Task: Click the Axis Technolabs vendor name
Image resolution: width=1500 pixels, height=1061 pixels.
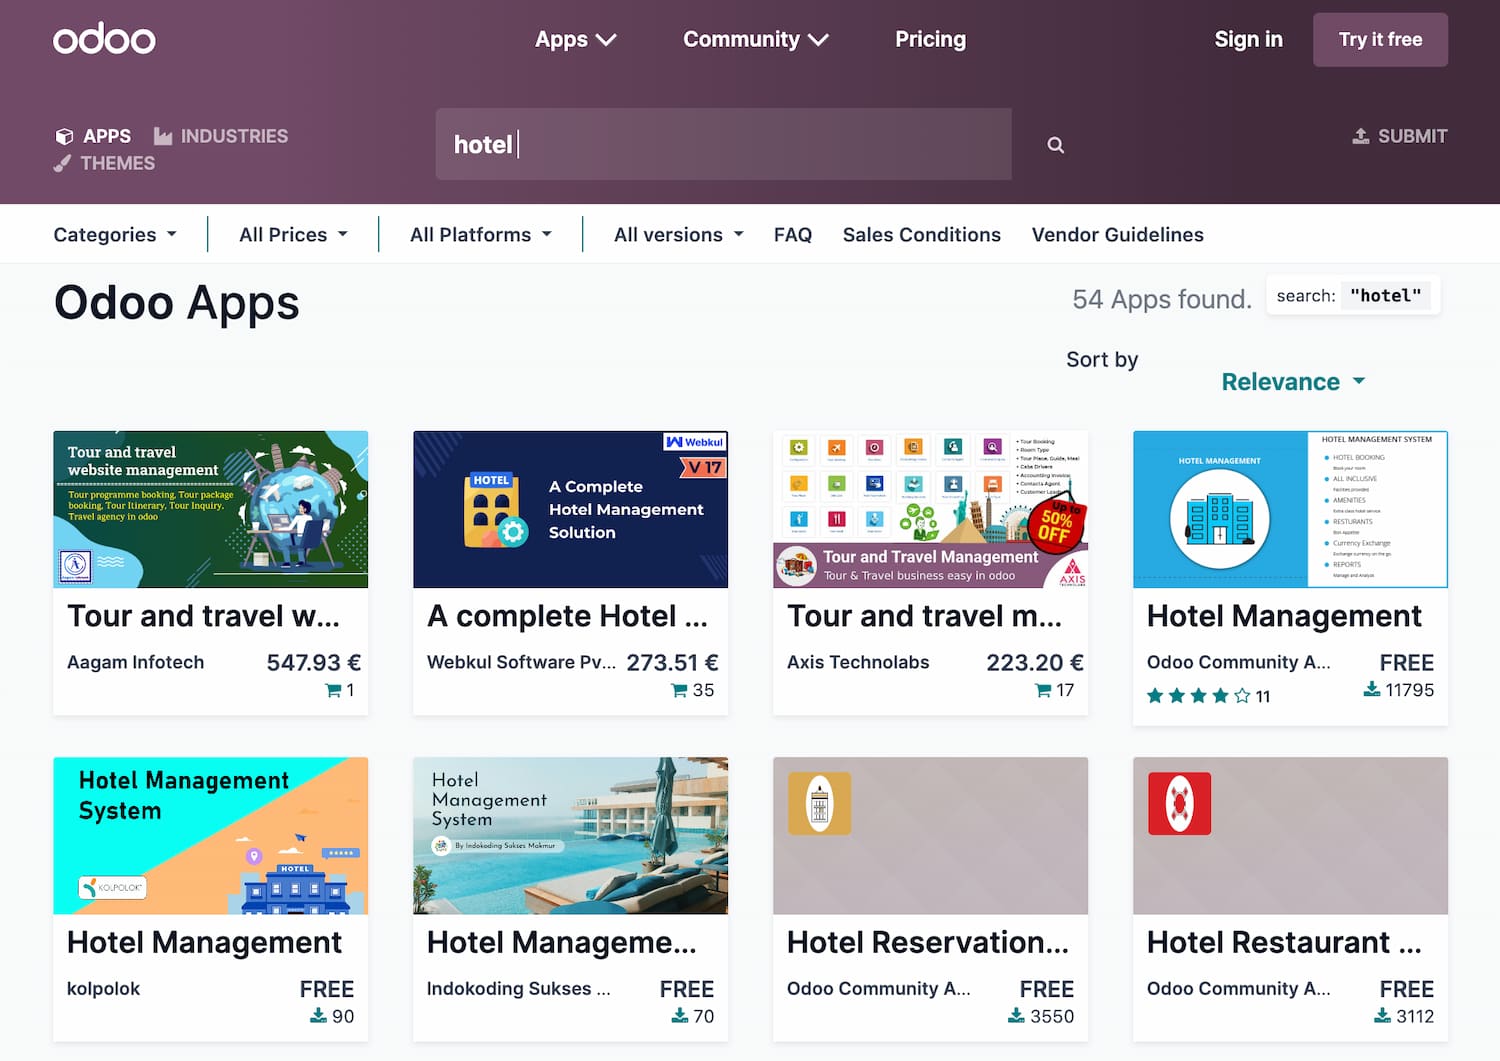Action: tap(858, 662)
